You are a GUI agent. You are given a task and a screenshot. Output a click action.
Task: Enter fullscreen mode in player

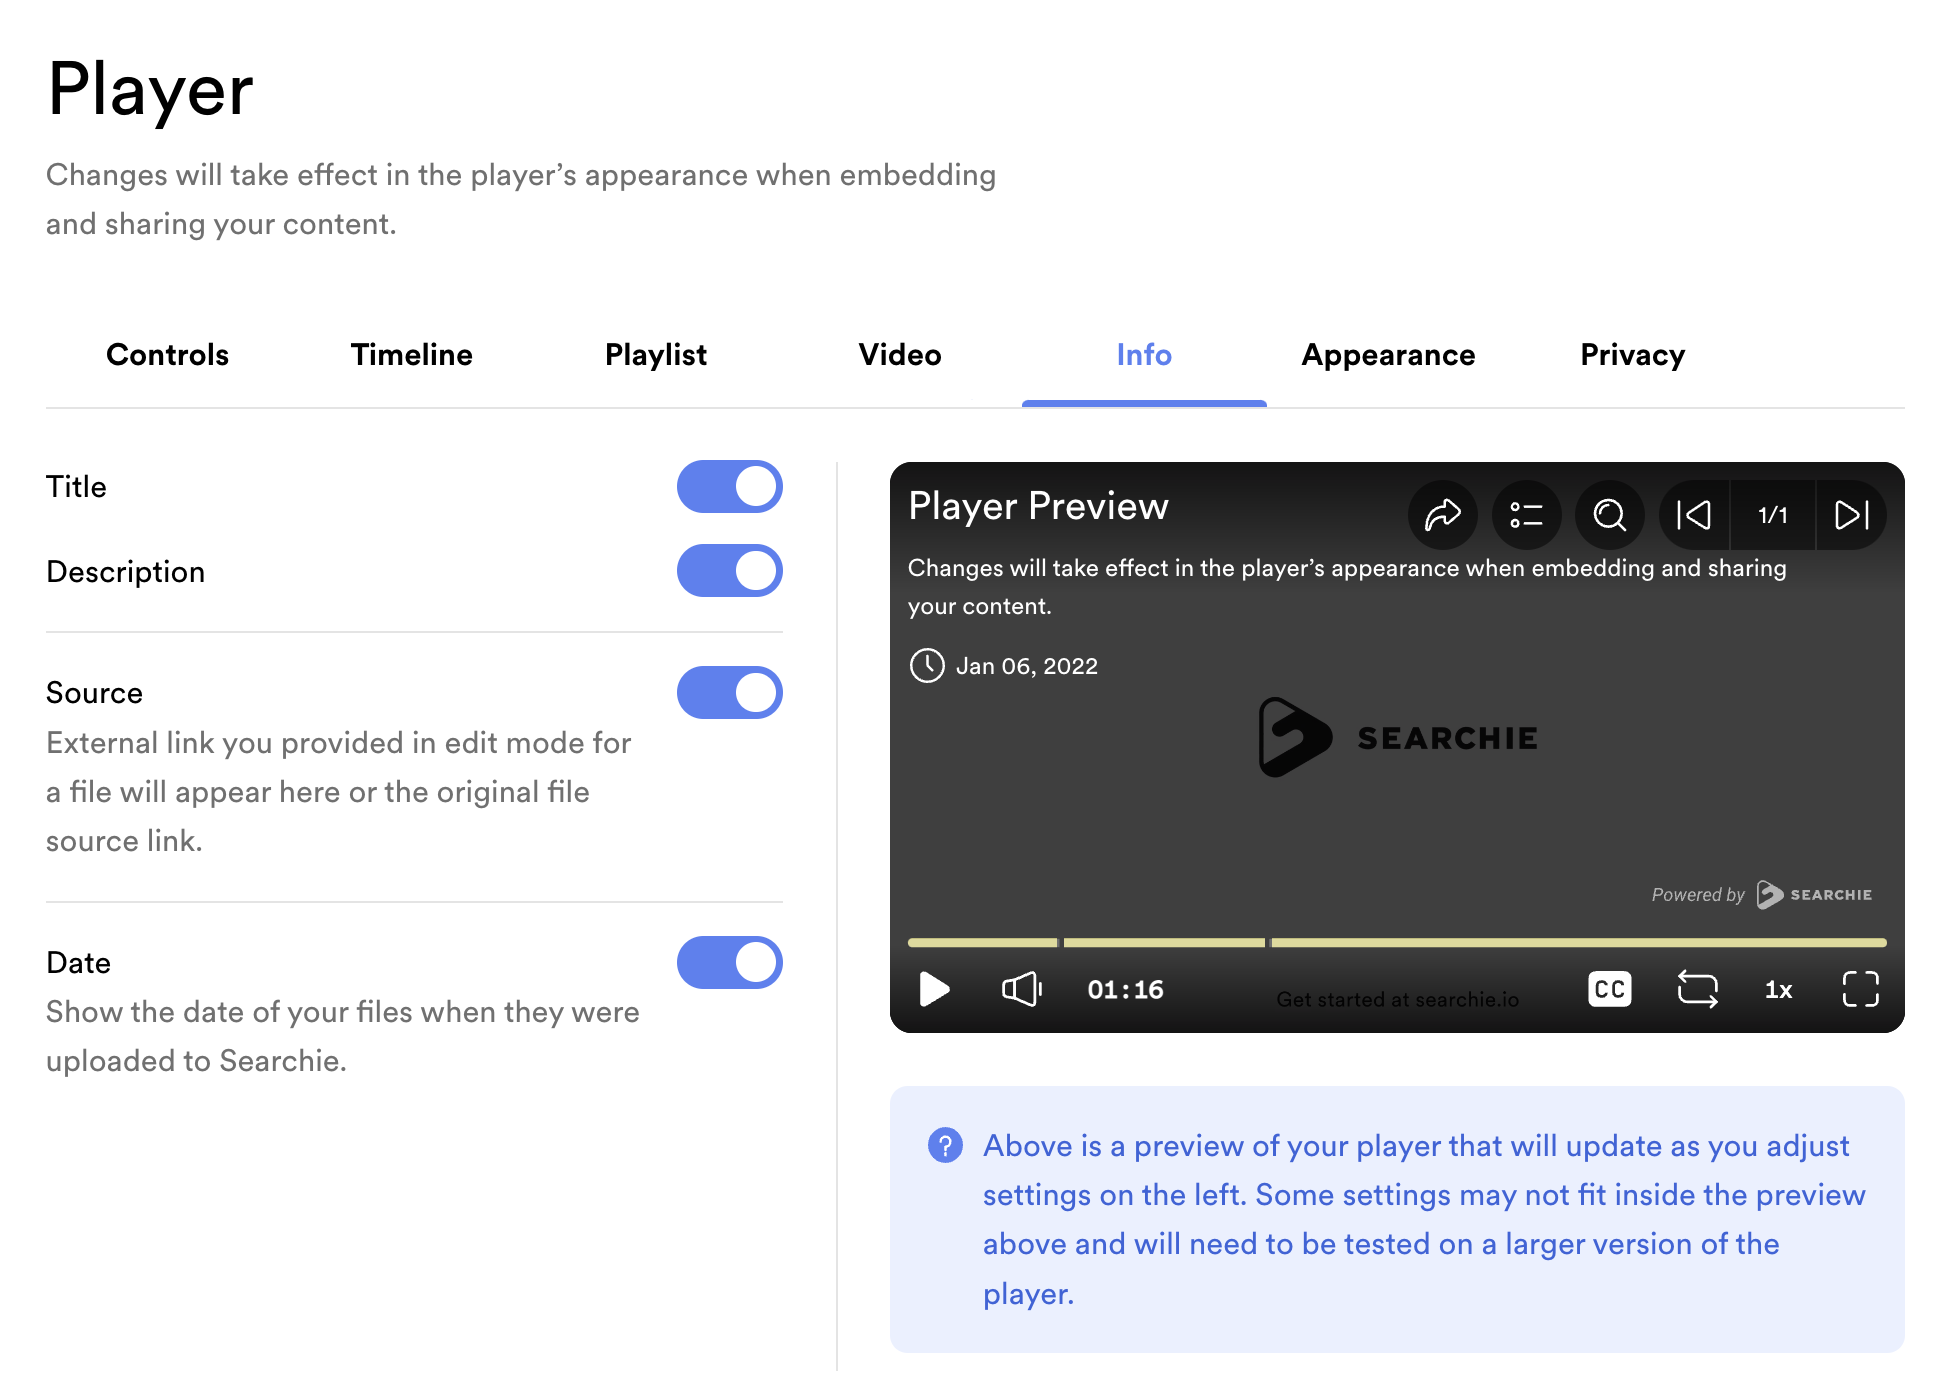tap(1860, 989)
